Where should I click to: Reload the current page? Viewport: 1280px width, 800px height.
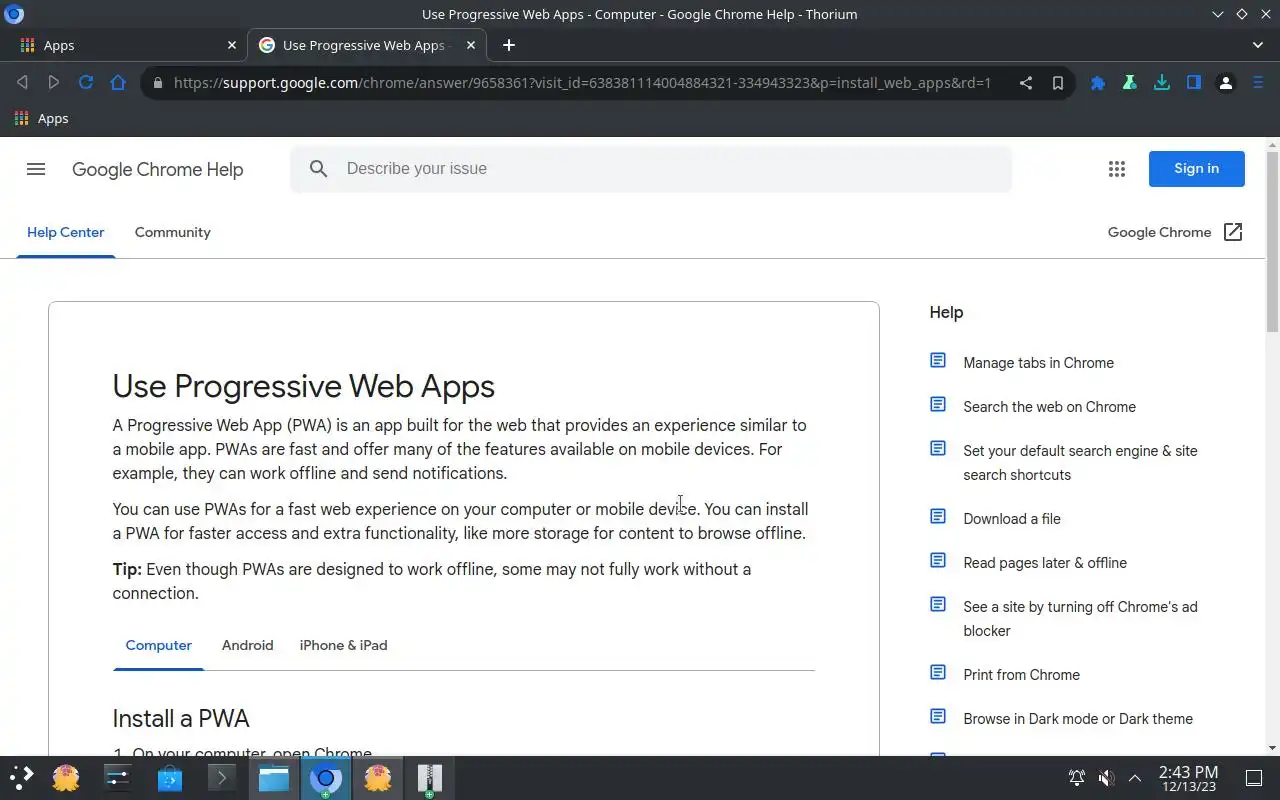tap(86, 83)
